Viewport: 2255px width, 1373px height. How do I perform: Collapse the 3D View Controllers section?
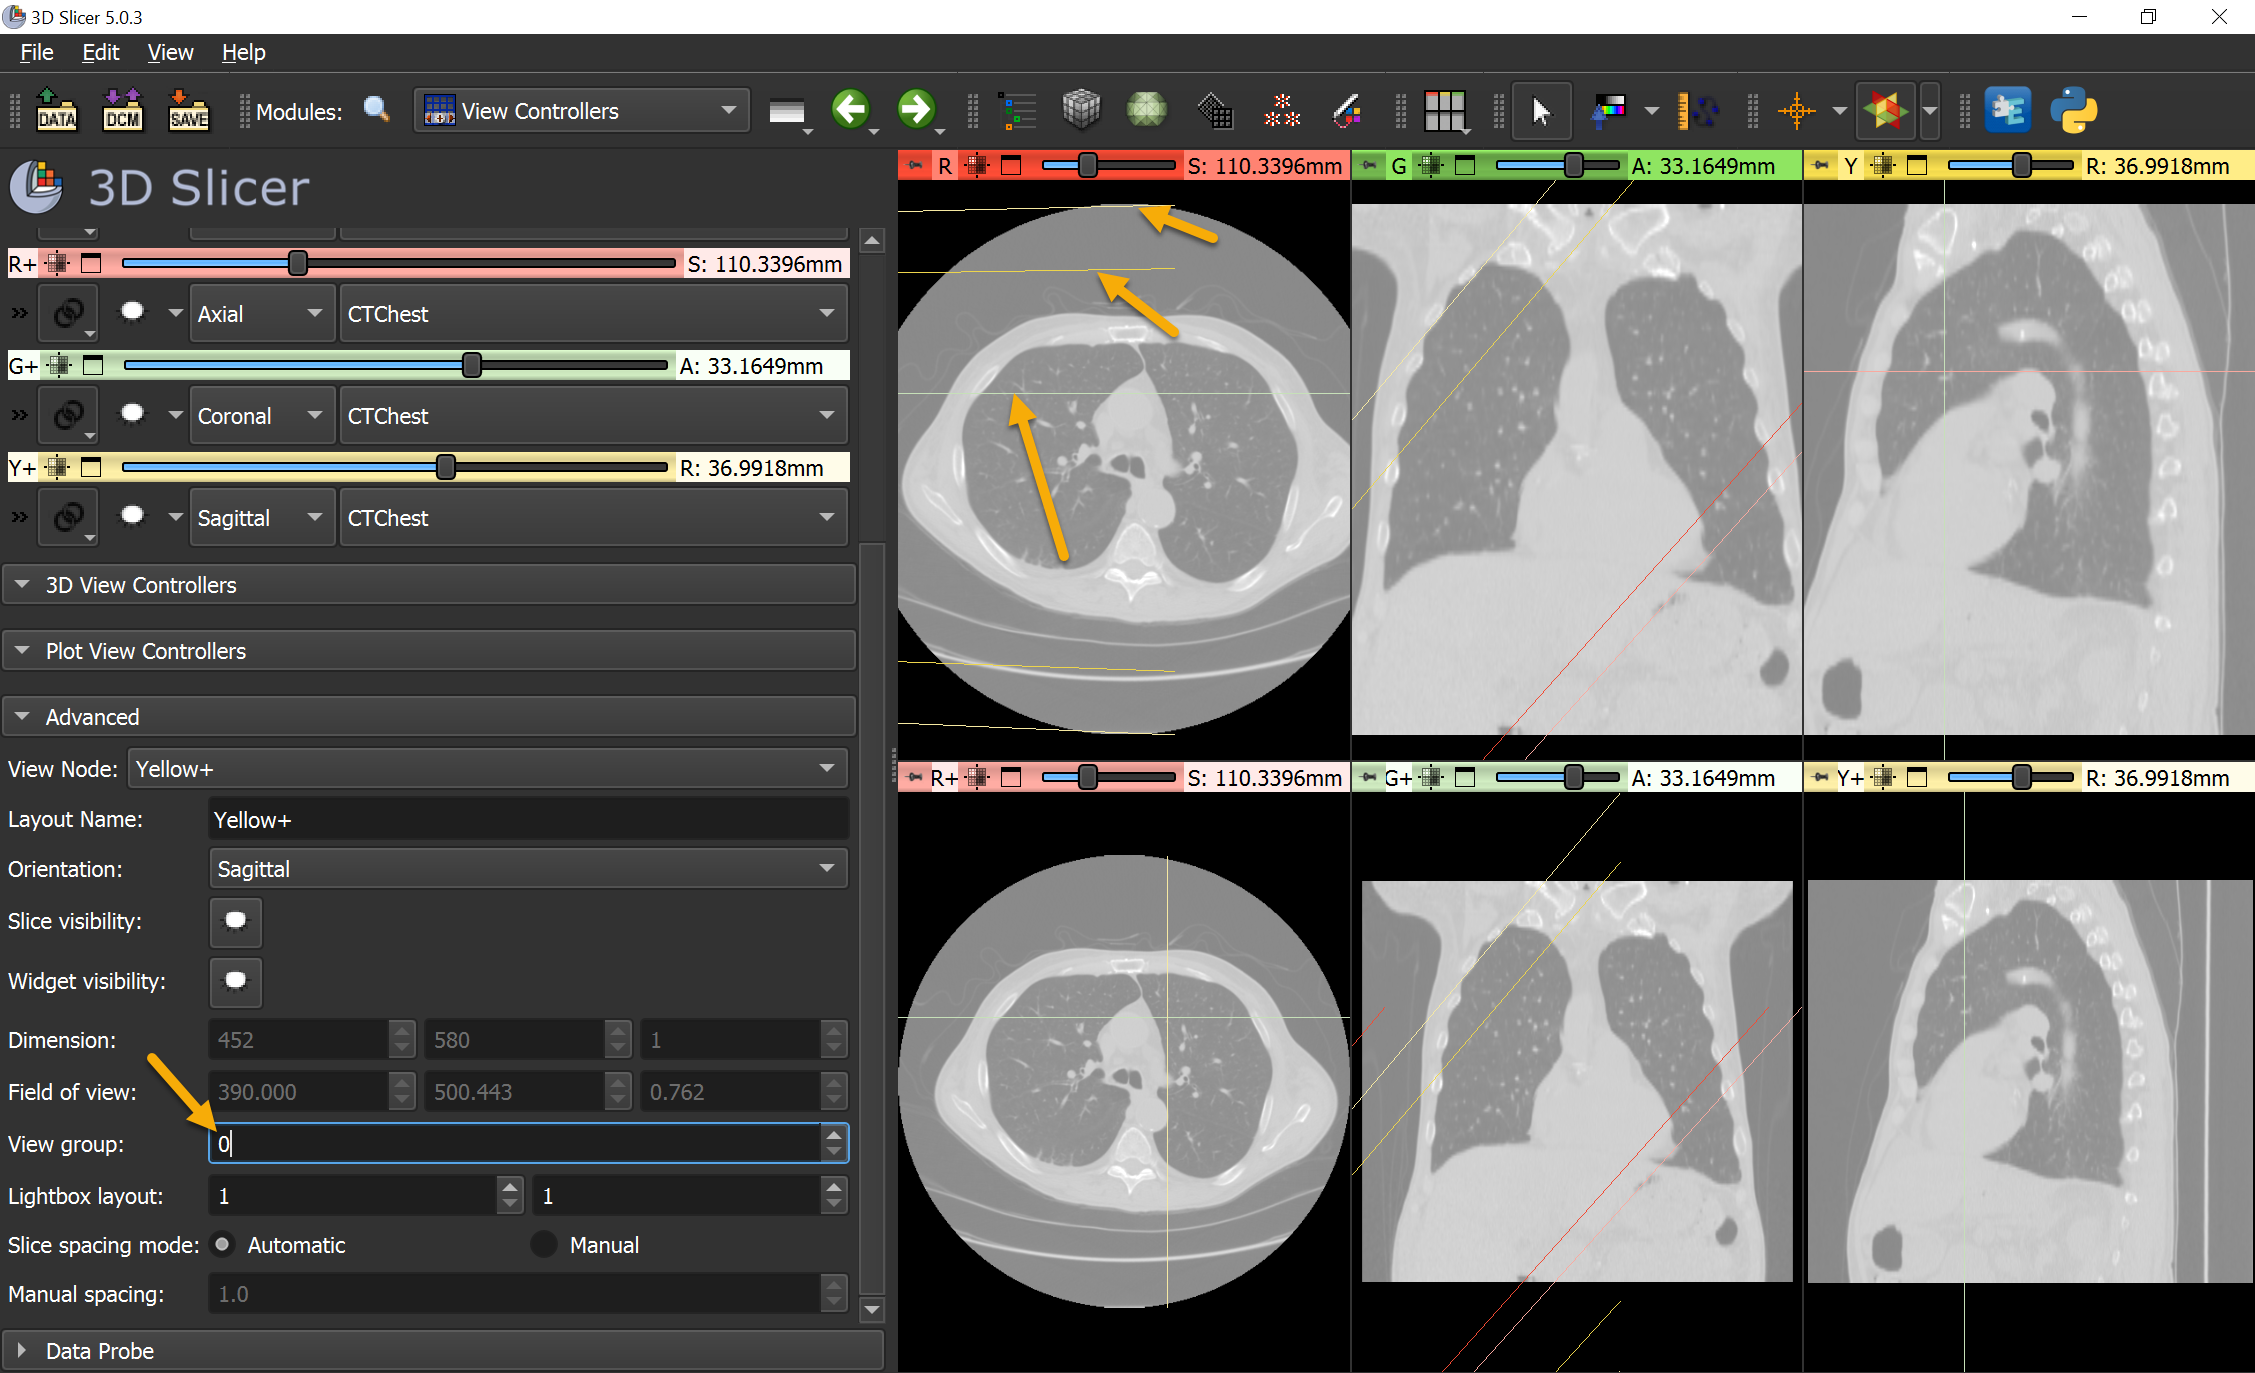(429, 585)
